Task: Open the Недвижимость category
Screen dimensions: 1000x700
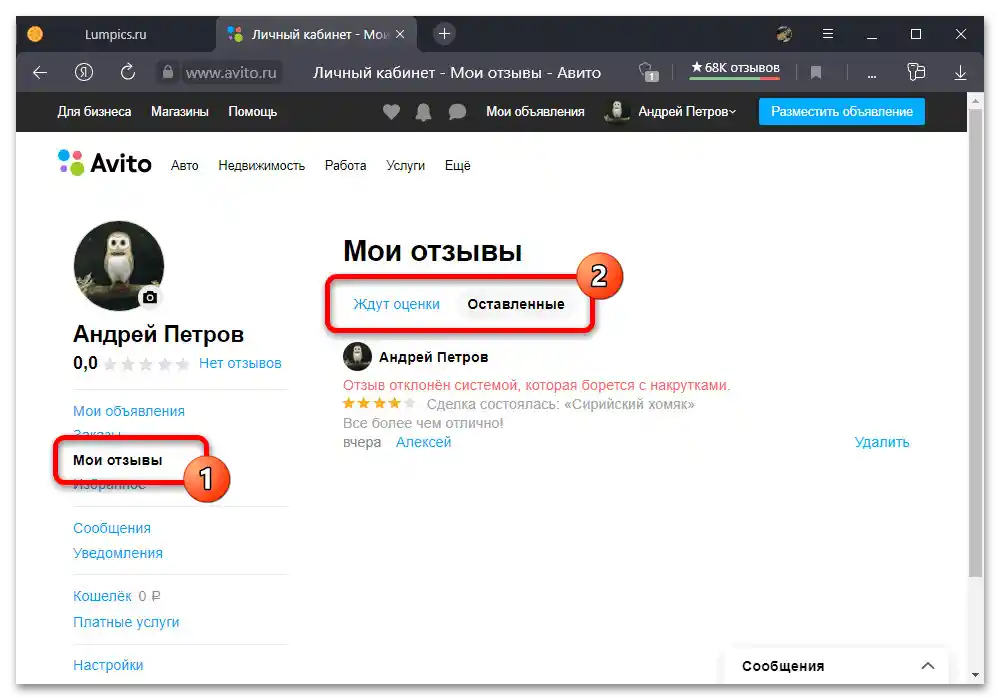Action: point(261,166)
